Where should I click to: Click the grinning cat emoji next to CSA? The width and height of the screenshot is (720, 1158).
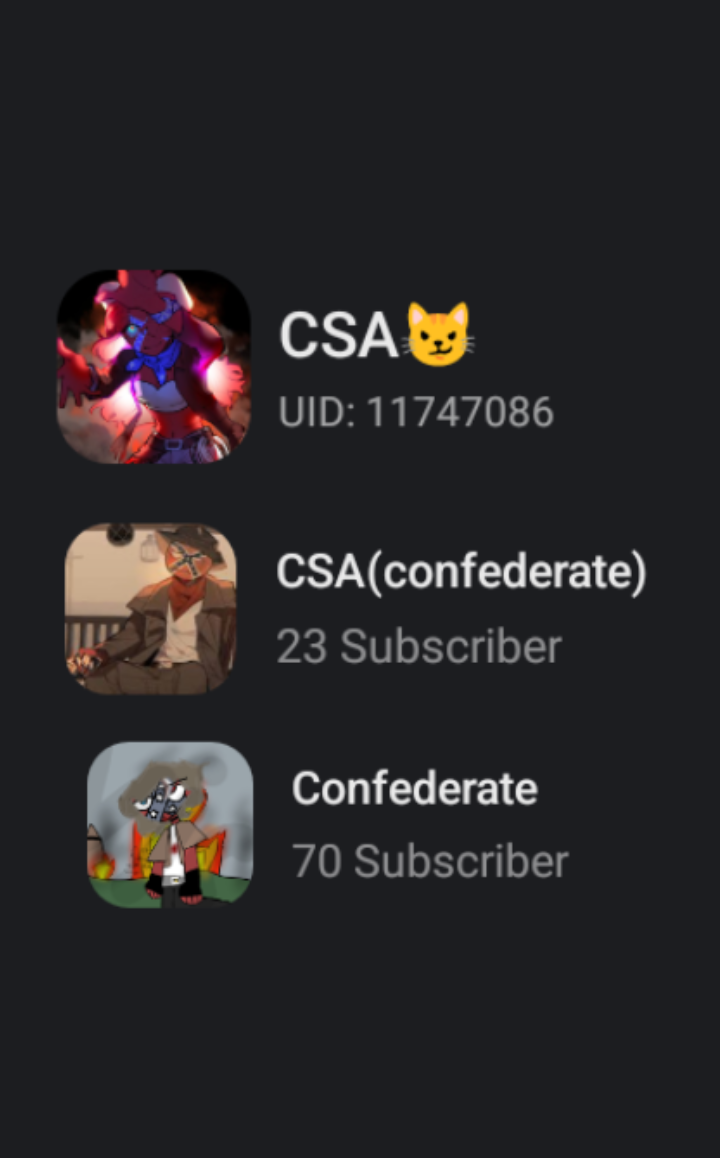pos(439,335)
